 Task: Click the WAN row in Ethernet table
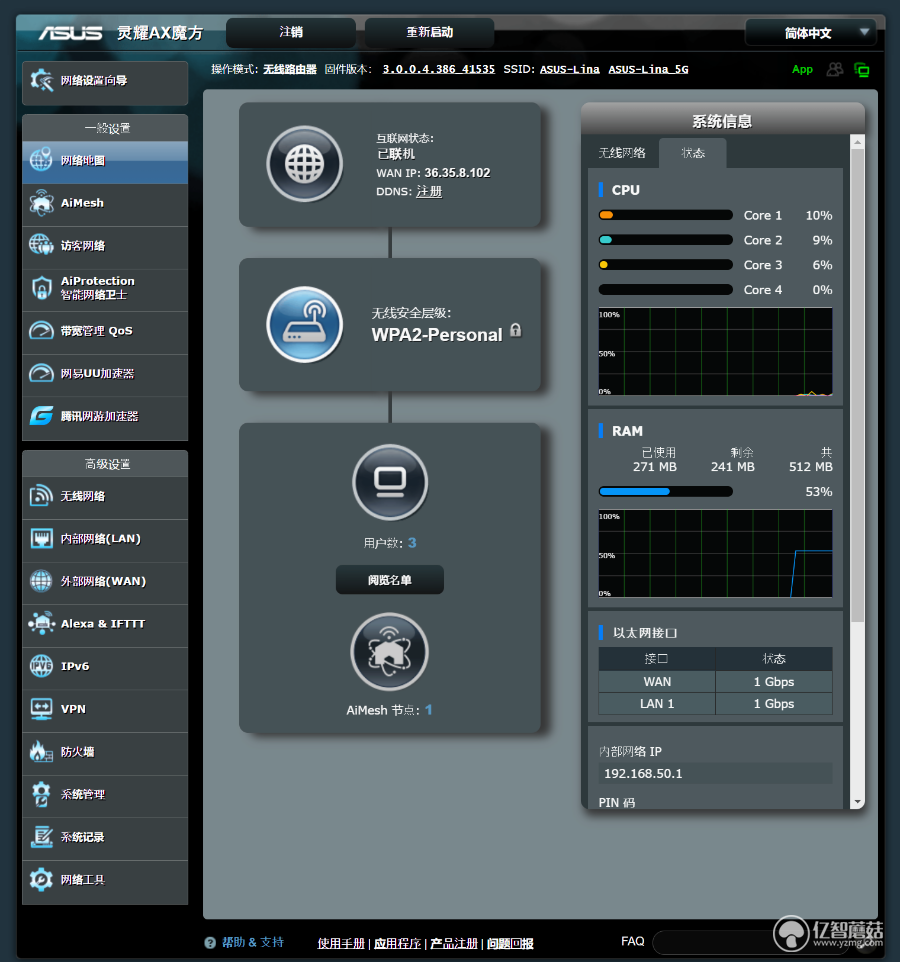715,682
